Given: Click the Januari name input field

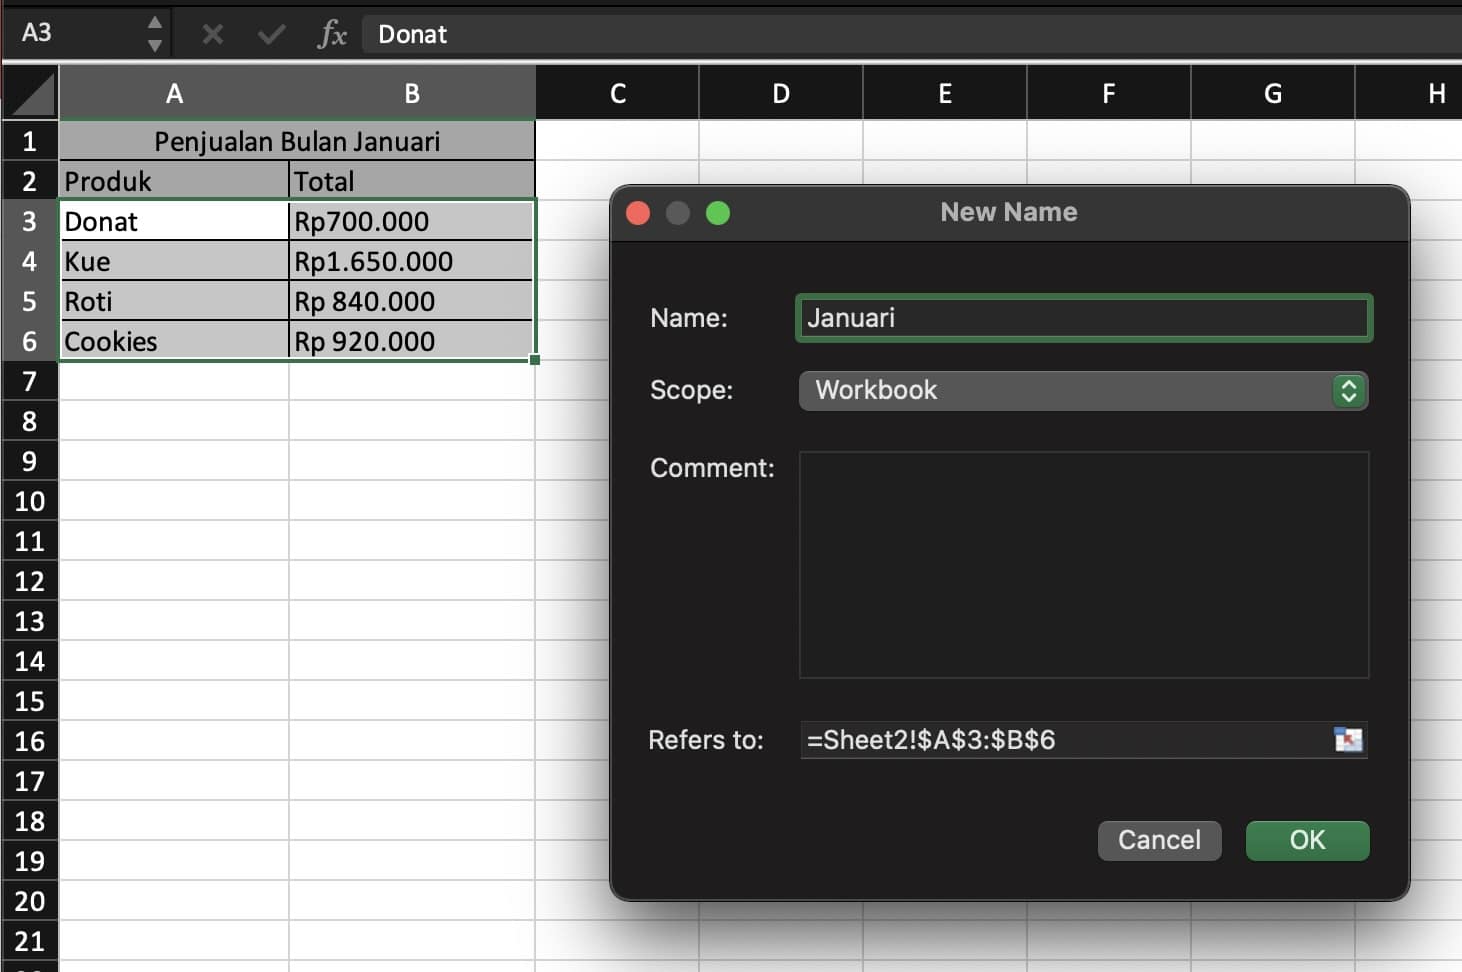Looking at the screenshot, I should [x=1083, y=317].
